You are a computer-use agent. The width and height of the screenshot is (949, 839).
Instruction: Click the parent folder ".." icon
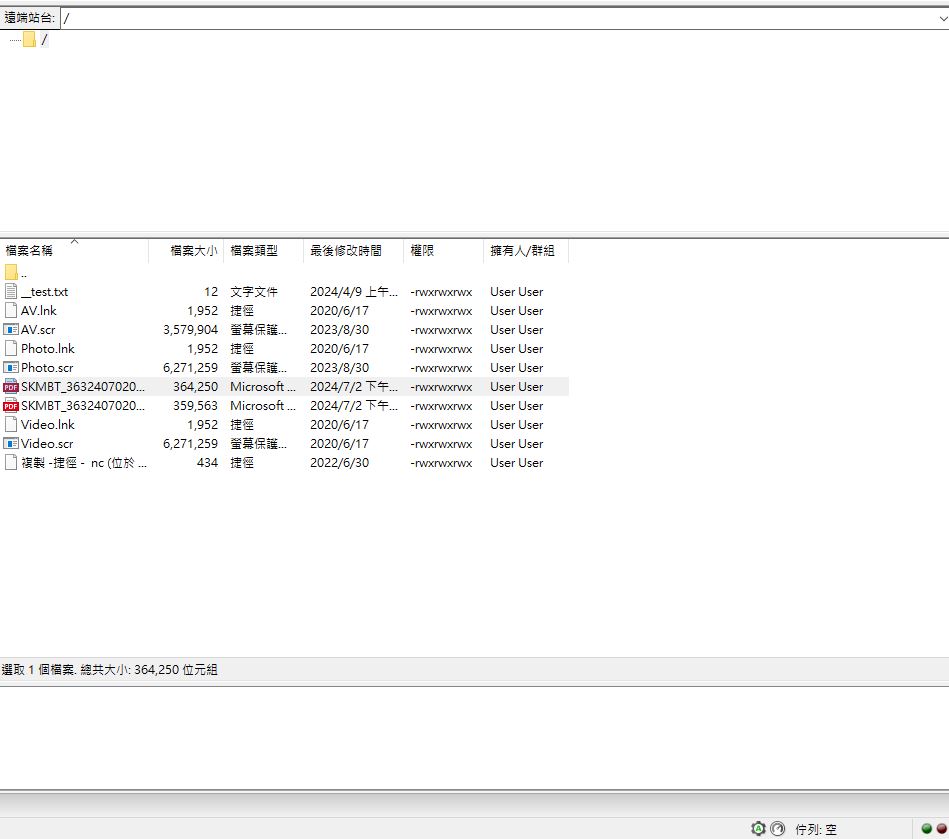(11, 272)
